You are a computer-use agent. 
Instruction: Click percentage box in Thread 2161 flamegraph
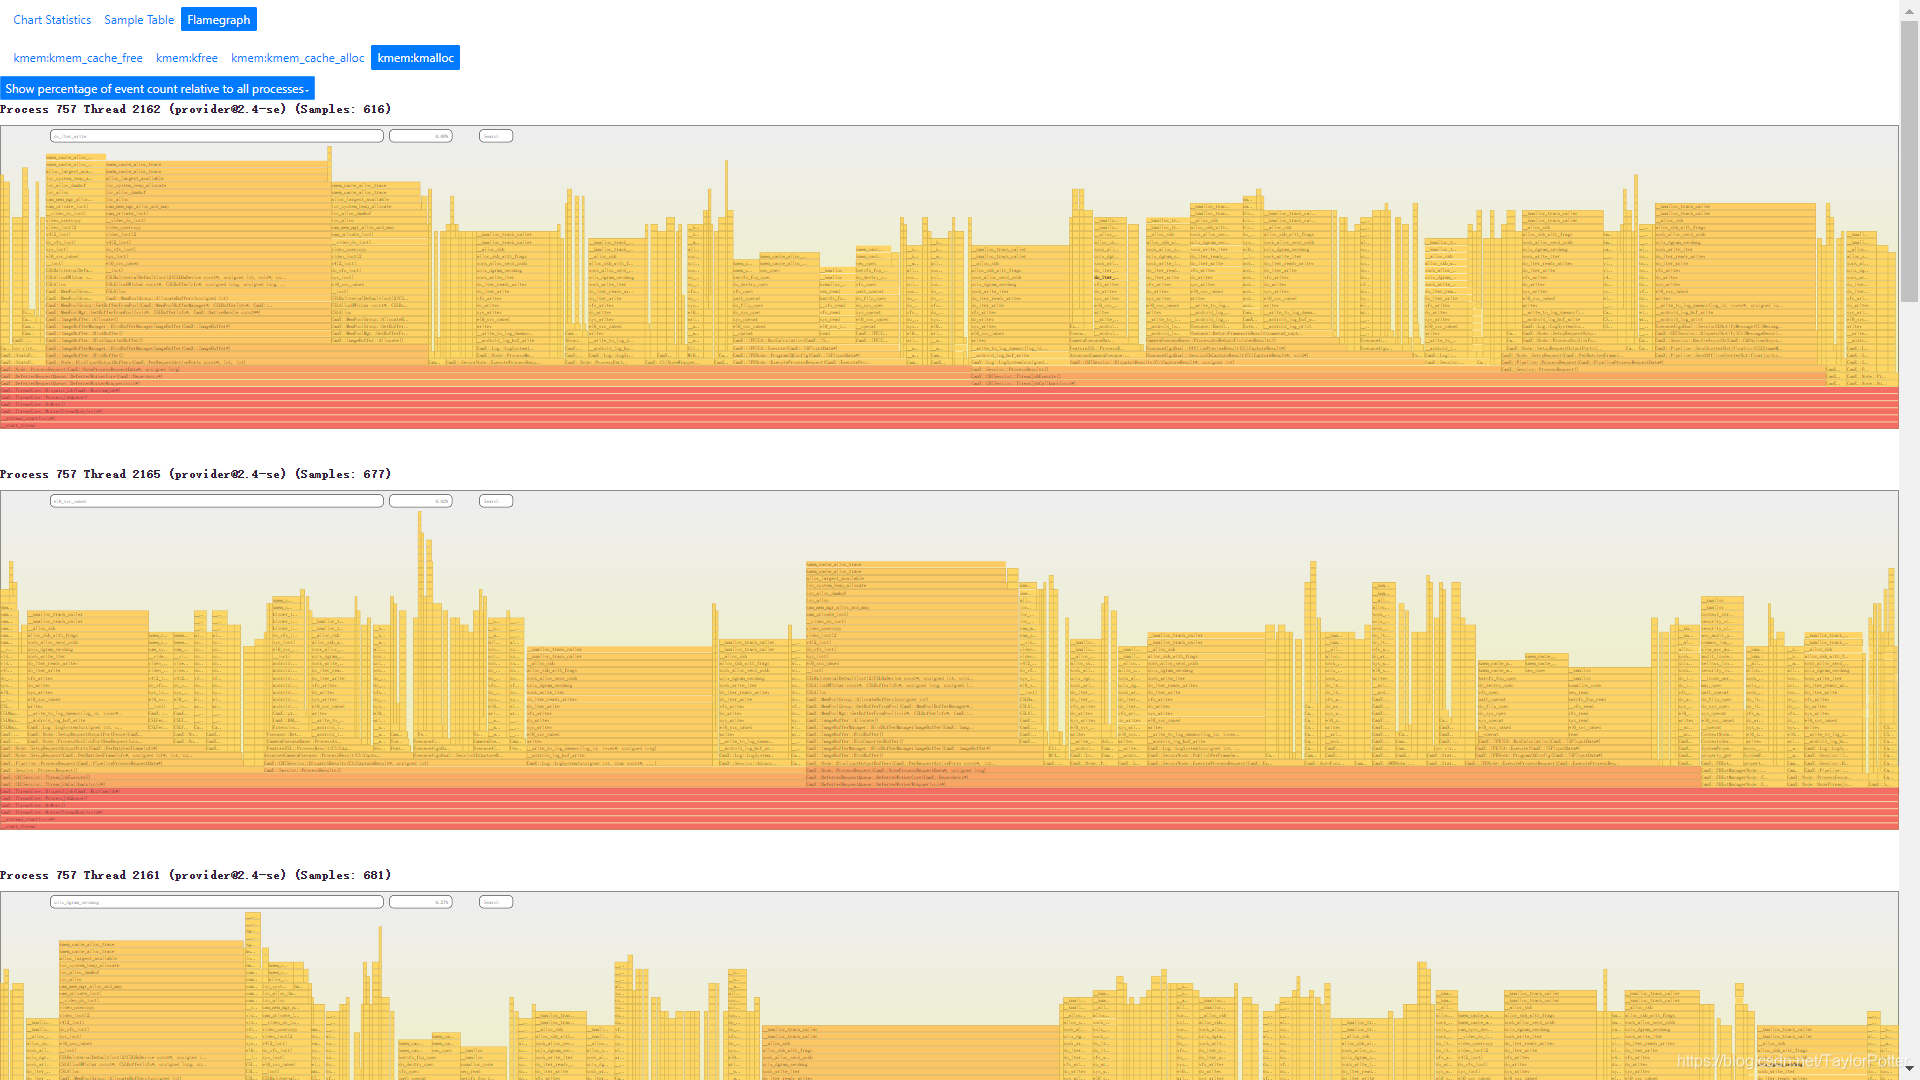[x=420, y=902]
